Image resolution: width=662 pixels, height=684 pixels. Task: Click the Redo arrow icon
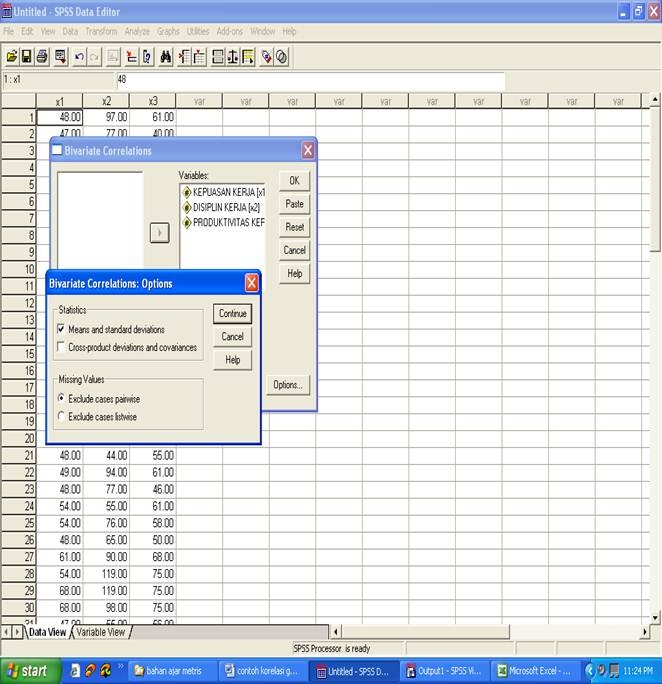tap(94, 57)
